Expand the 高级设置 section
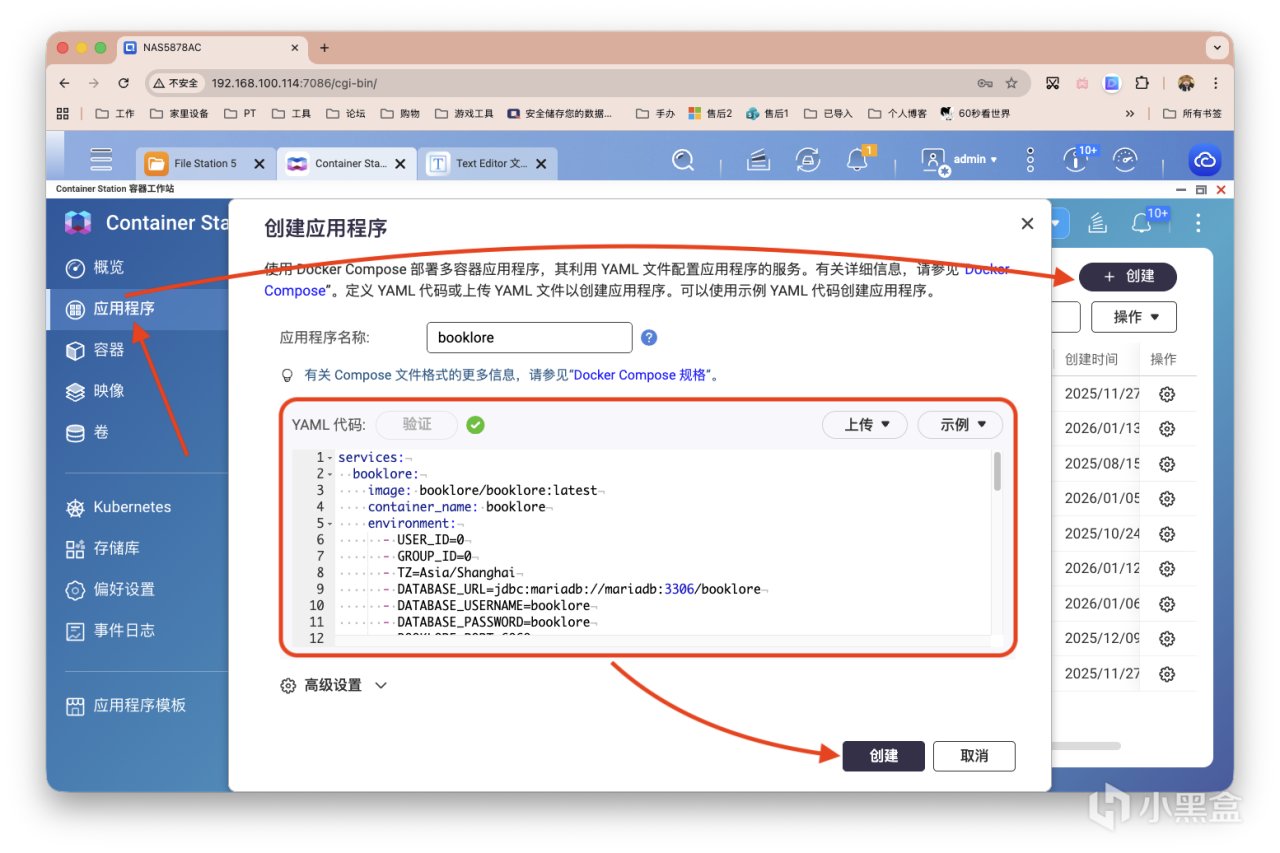The height and width of the screenshot is (853, 1280). (x=333, y=686)
